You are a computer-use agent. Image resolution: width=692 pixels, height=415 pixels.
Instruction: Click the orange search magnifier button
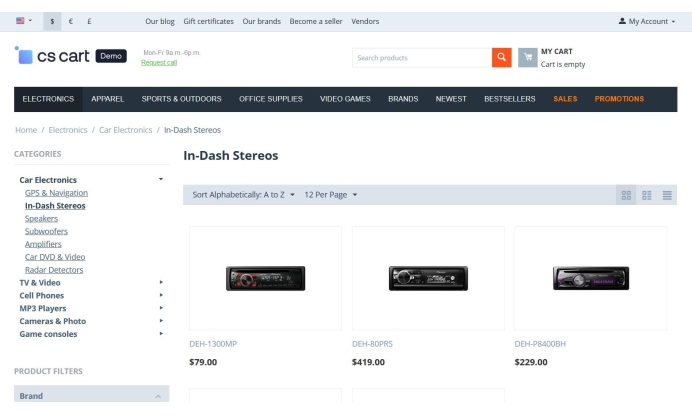502,58
